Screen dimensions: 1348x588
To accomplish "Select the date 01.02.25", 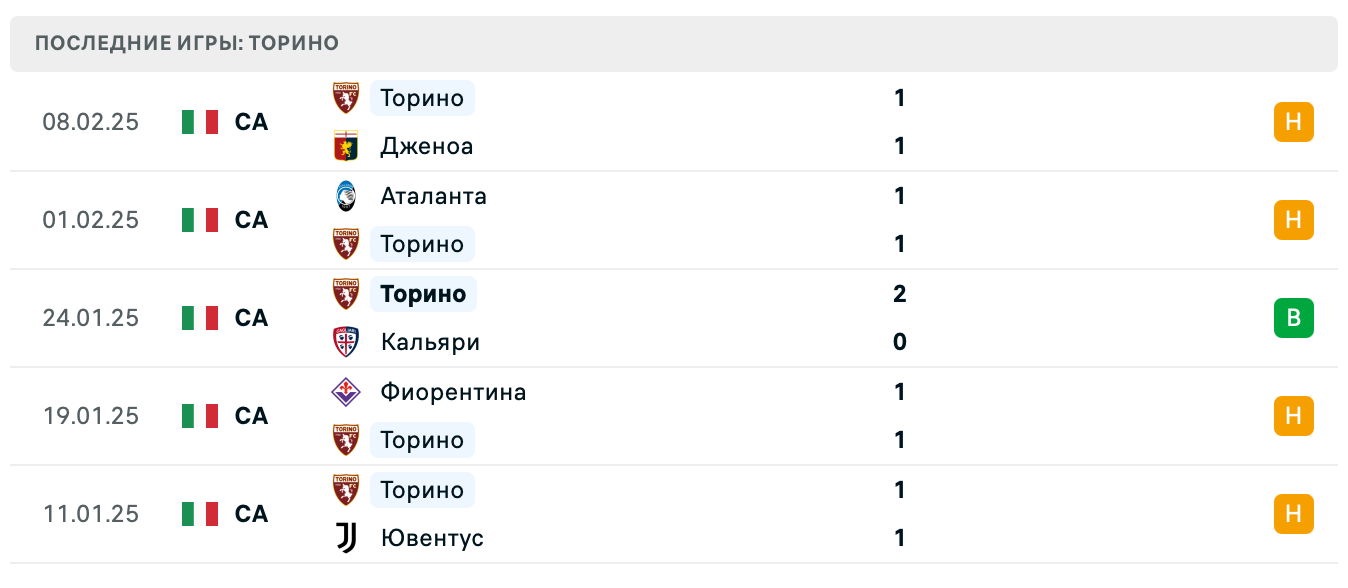I will 91,220.
